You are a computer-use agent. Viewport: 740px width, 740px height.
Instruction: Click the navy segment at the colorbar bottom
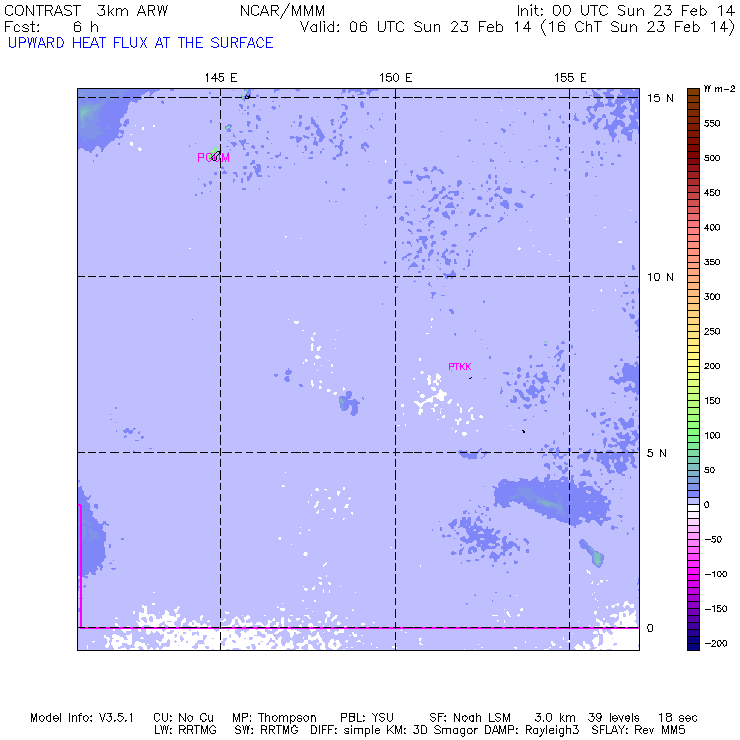(x=693, y=647)
